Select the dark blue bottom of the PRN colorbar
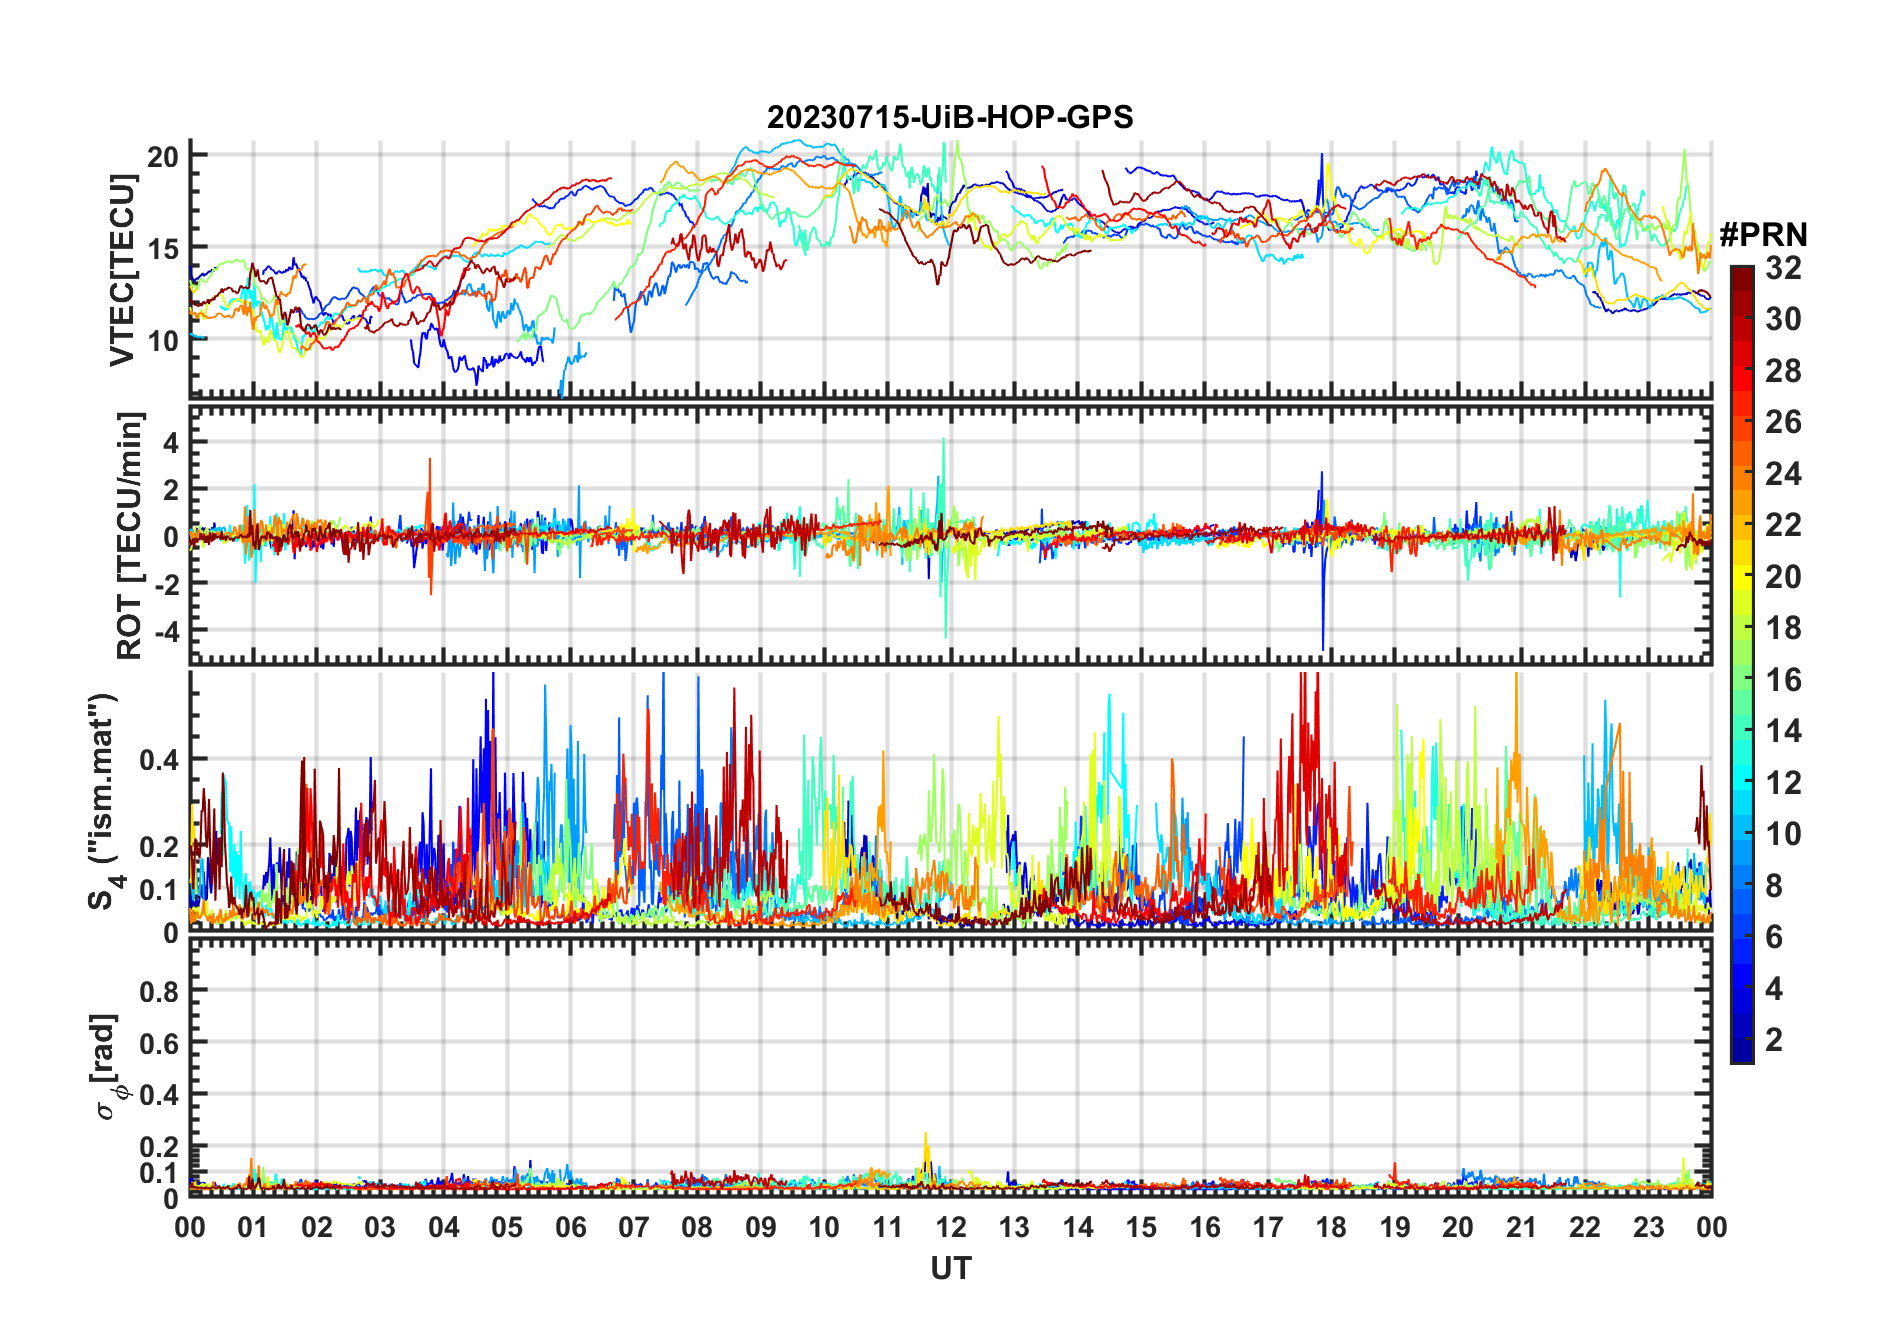Screen dimensions: 1902x1330 (1741, 1054)
